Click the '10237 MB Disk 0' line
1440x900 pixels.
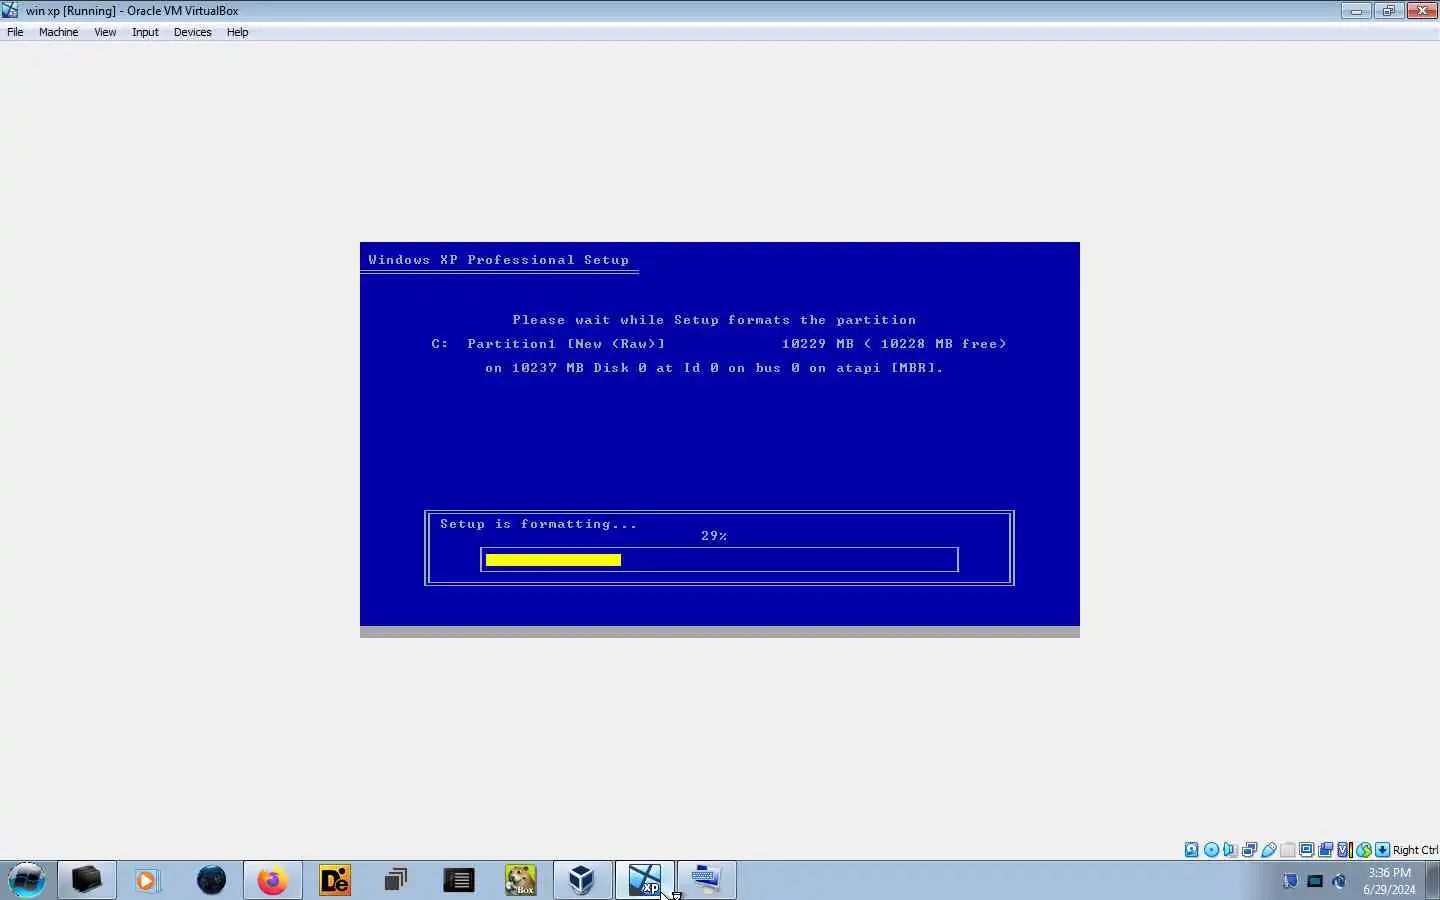pos(714,368)
